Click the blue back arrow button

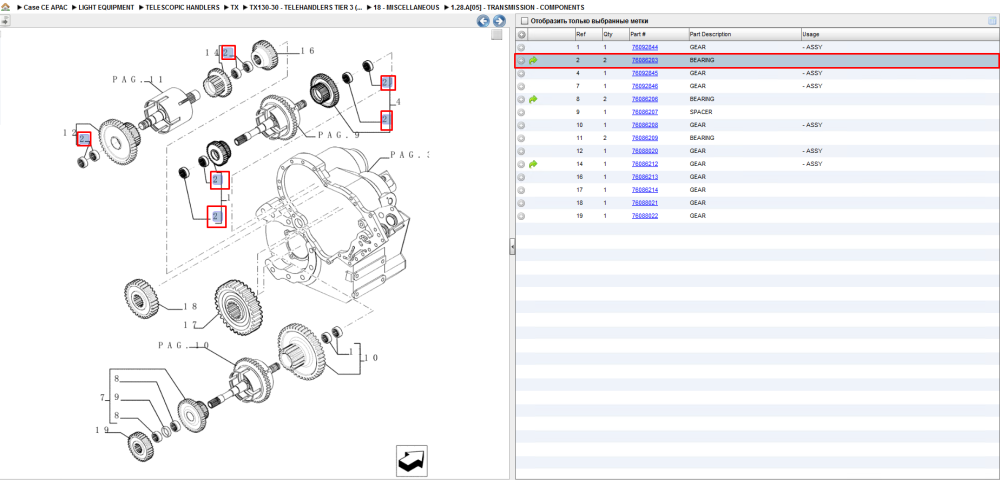point(483,21)
